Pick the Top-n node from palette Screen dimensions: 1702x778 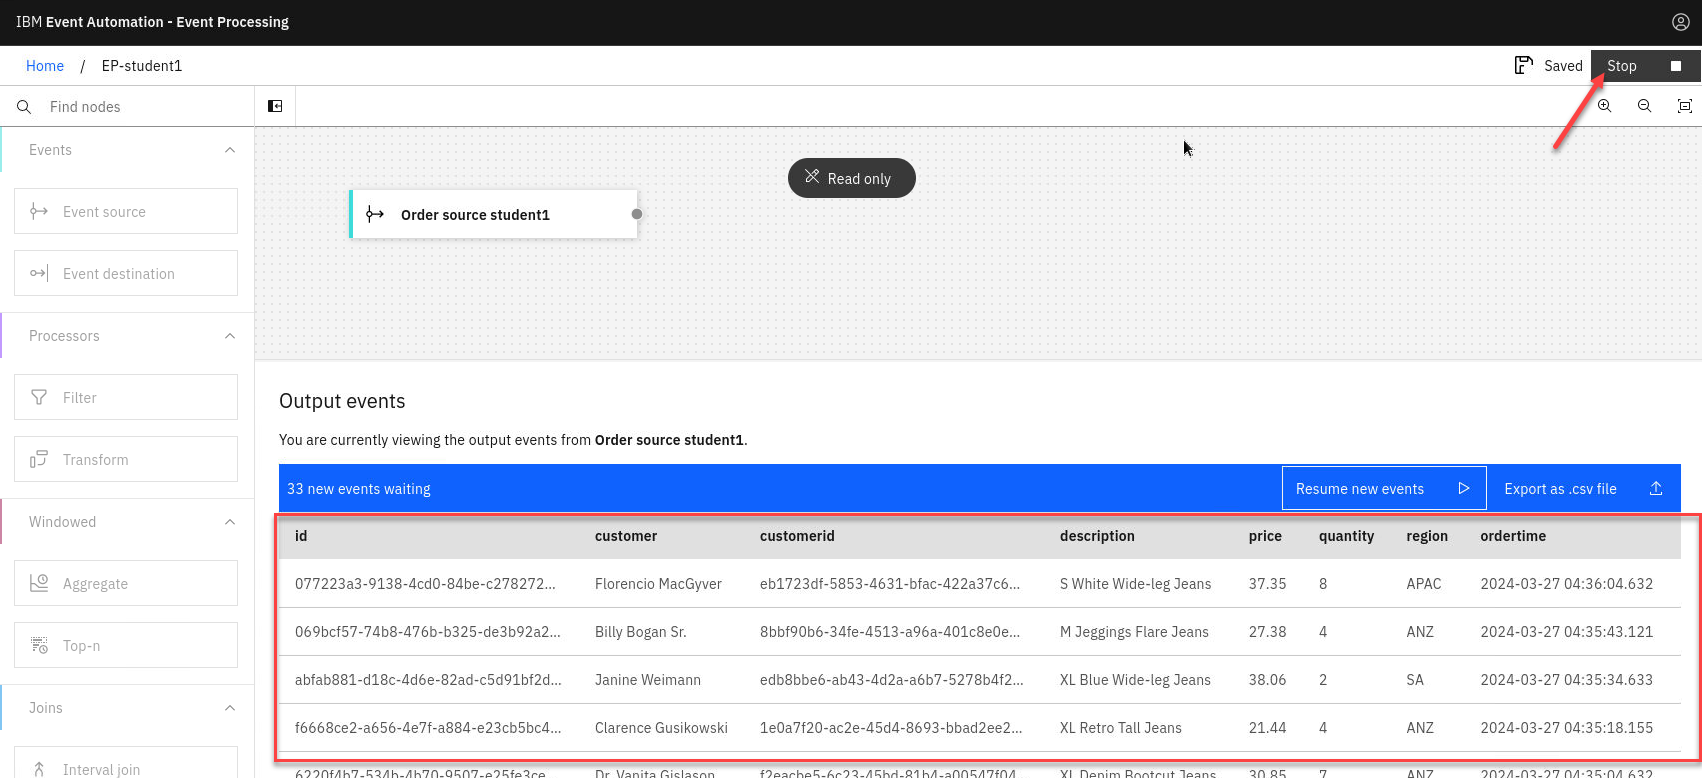(x=126, y=645)
